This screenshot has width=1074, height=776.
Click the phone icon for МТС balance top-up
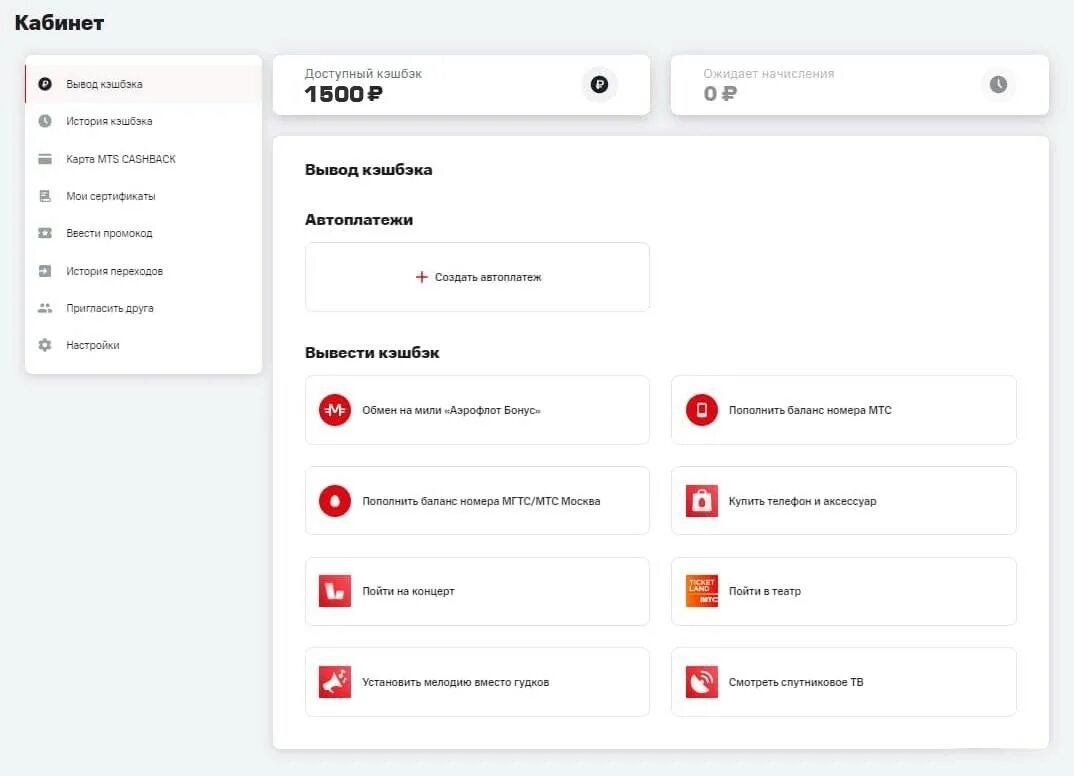tap(701, 410)
